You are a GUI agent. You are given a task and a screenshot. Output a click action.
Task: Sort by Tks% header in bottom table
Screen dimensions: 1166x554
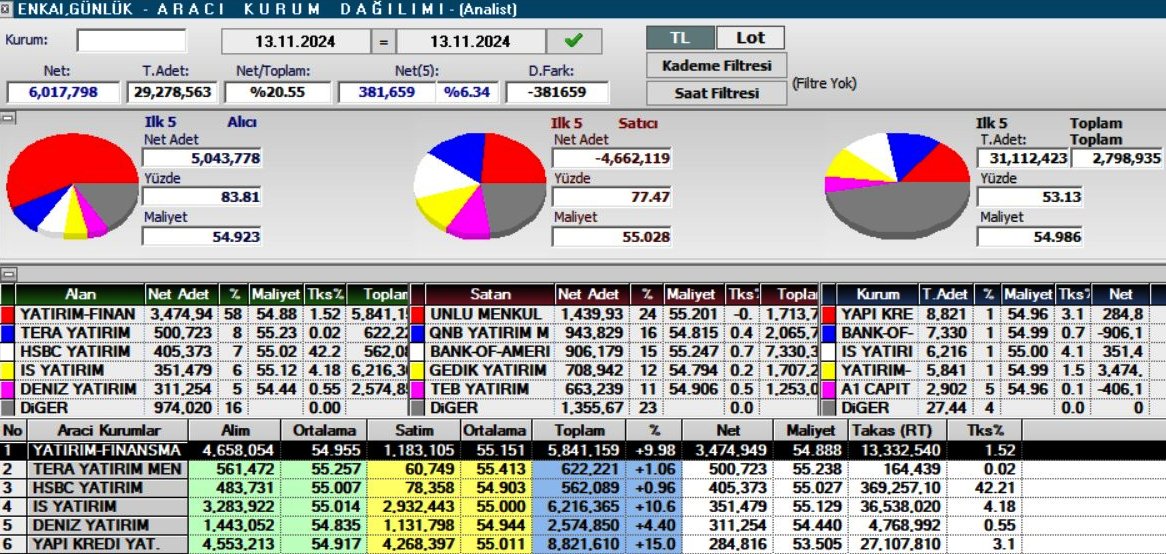[x=987, y=431]
